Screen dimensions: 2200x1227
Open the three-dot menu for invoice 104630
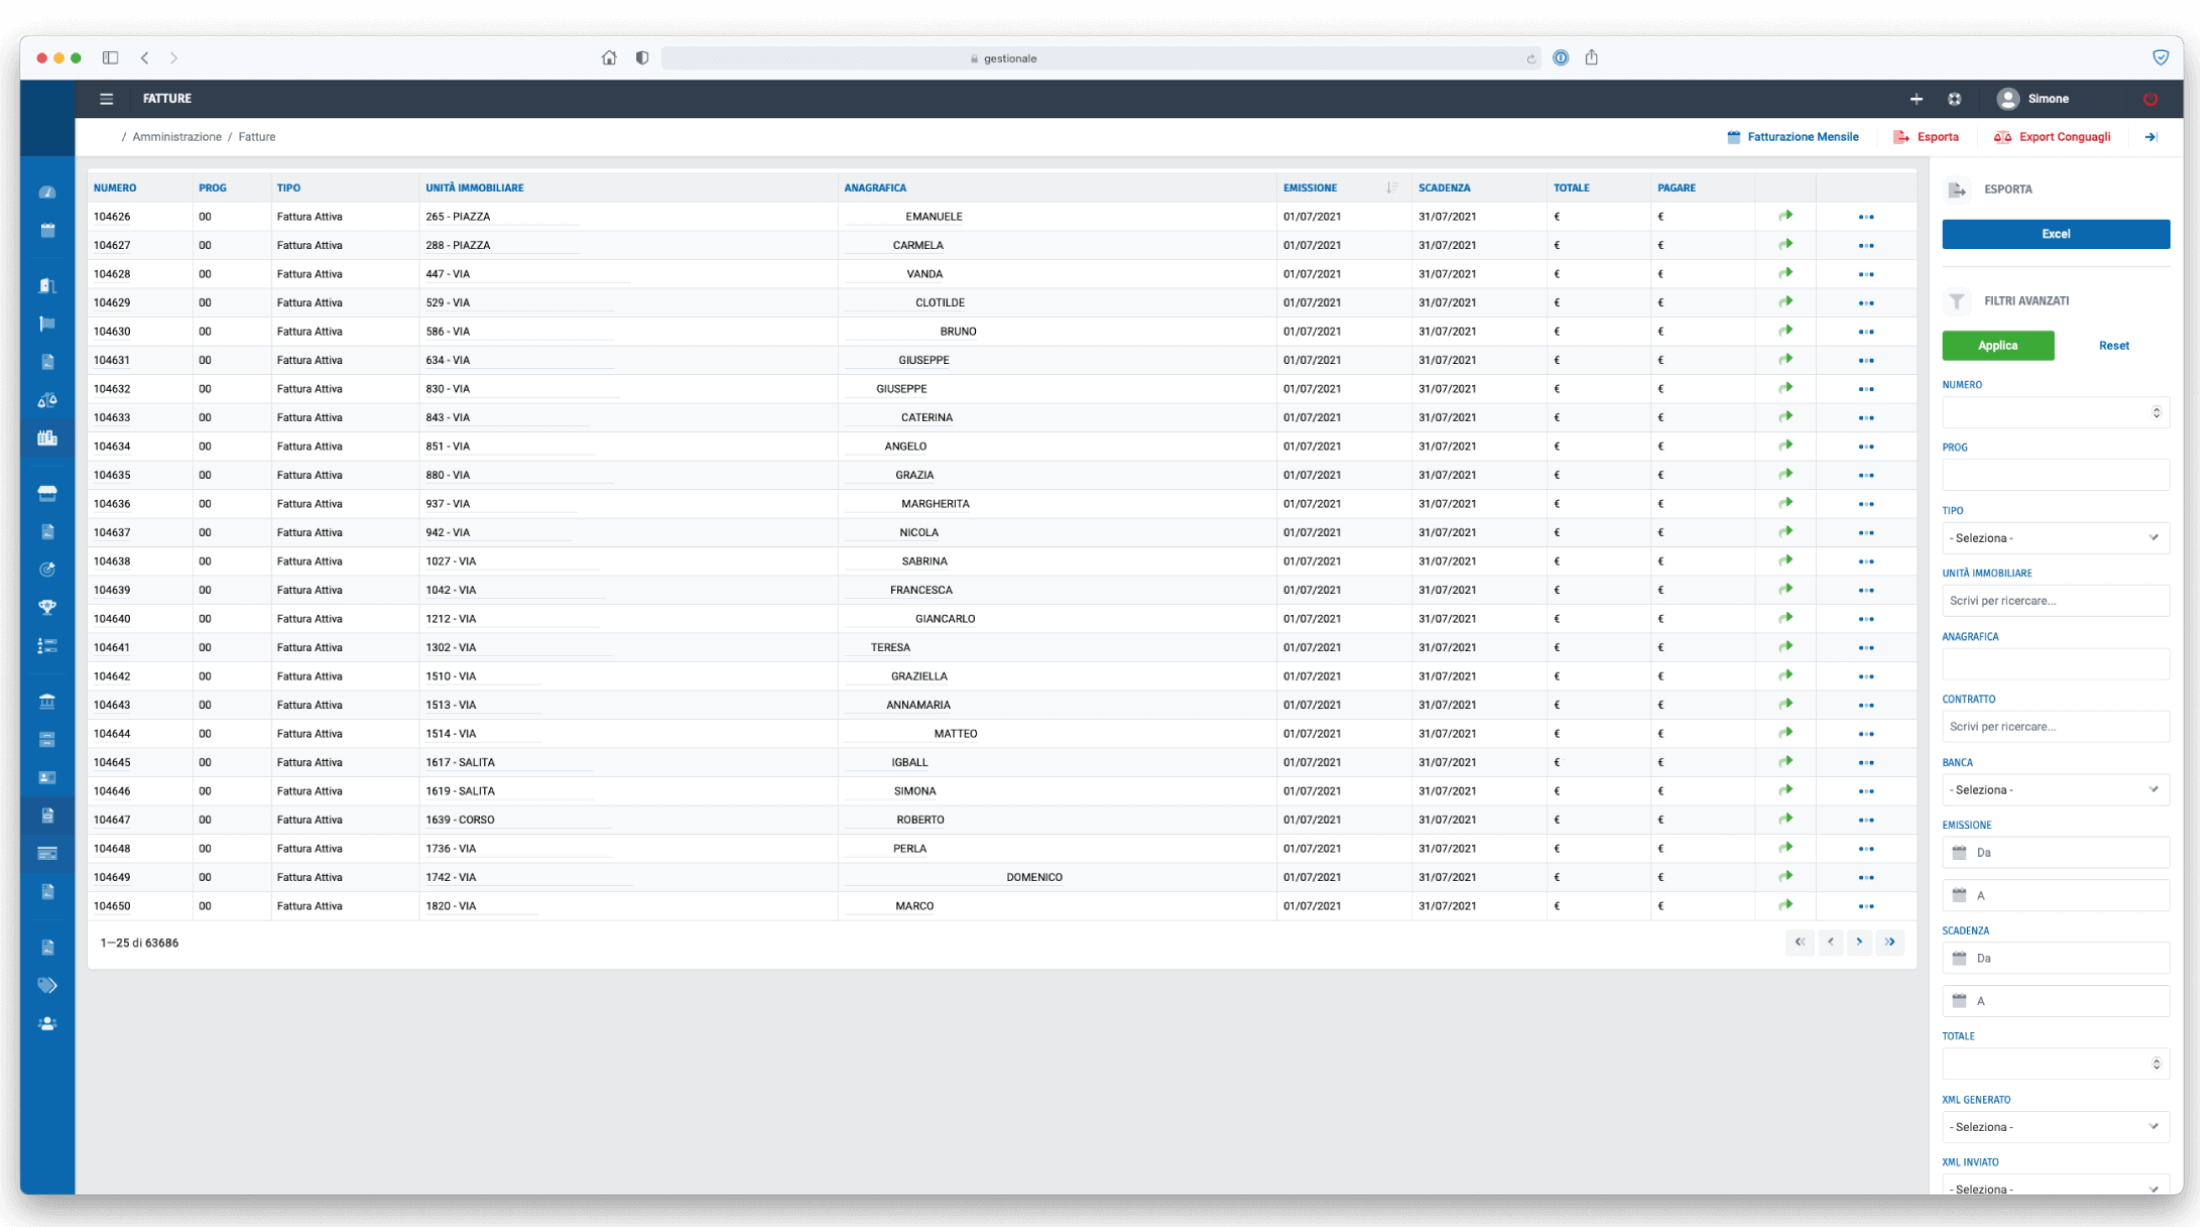[1866, 332]
